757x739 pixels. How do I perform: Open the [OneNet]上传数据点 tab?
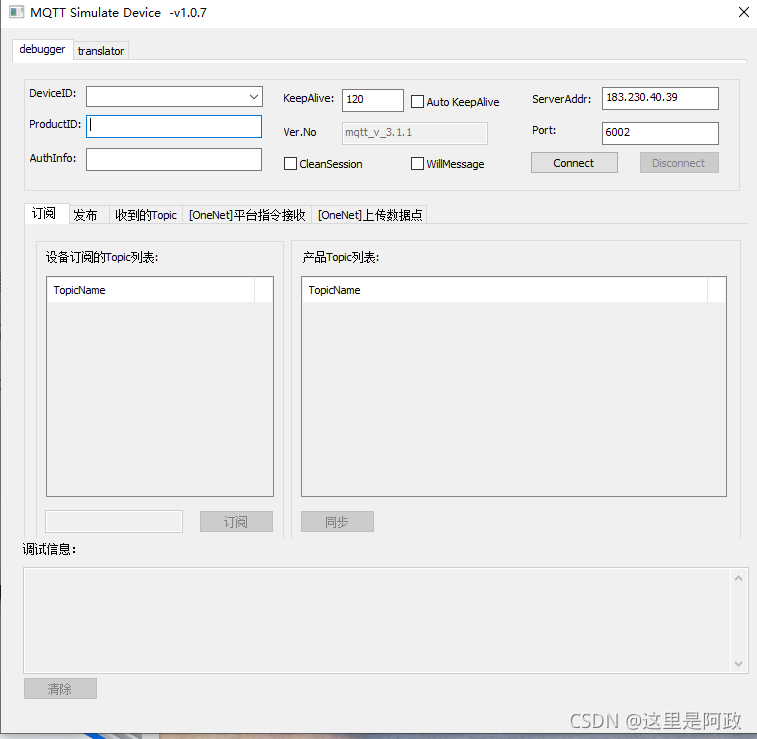point(370,215)
